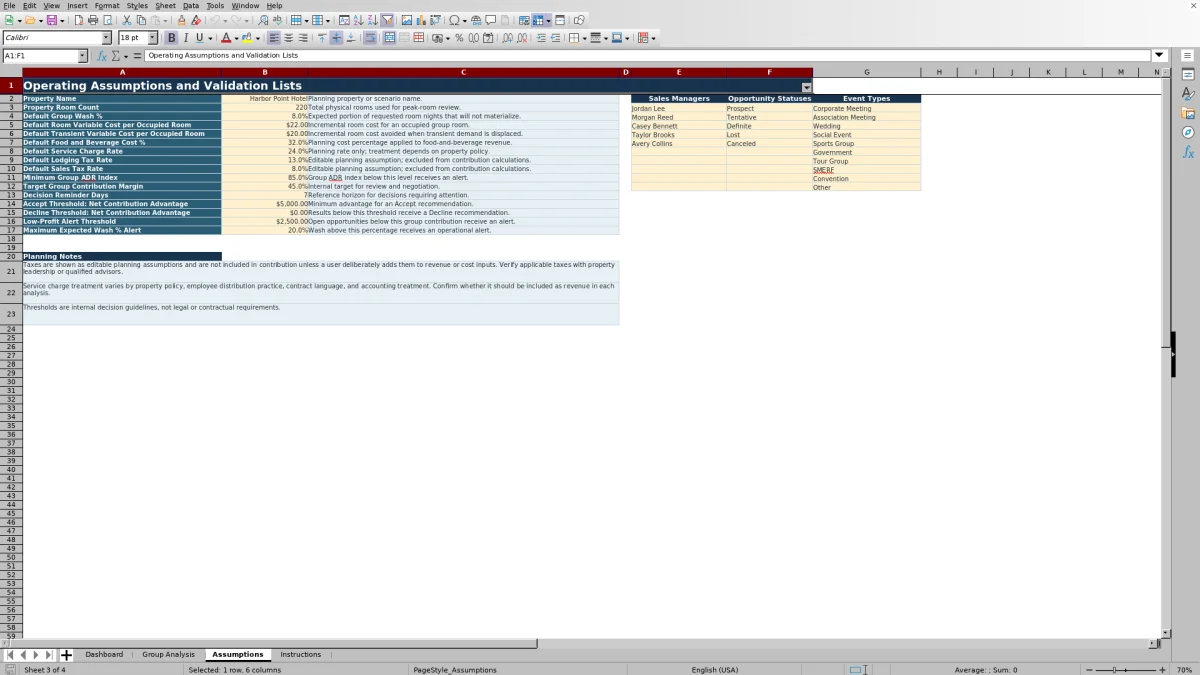Open the Name Box dropdown arrow
The image size is (1200, 675).
click(x=82, y=56)
